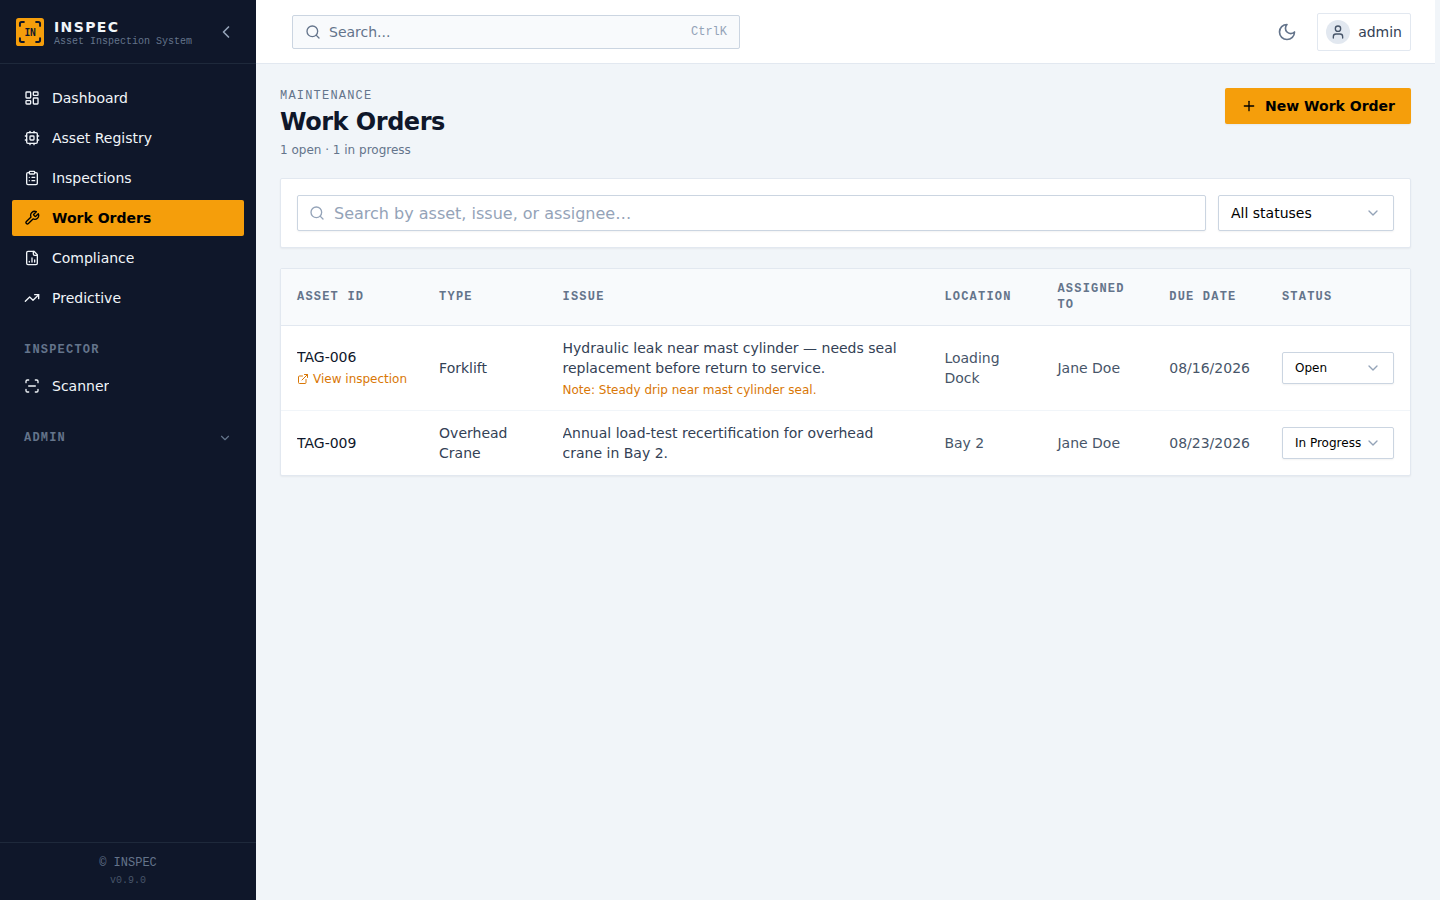Open the Compliance section
1440x900 pixels.
point(128,258)
